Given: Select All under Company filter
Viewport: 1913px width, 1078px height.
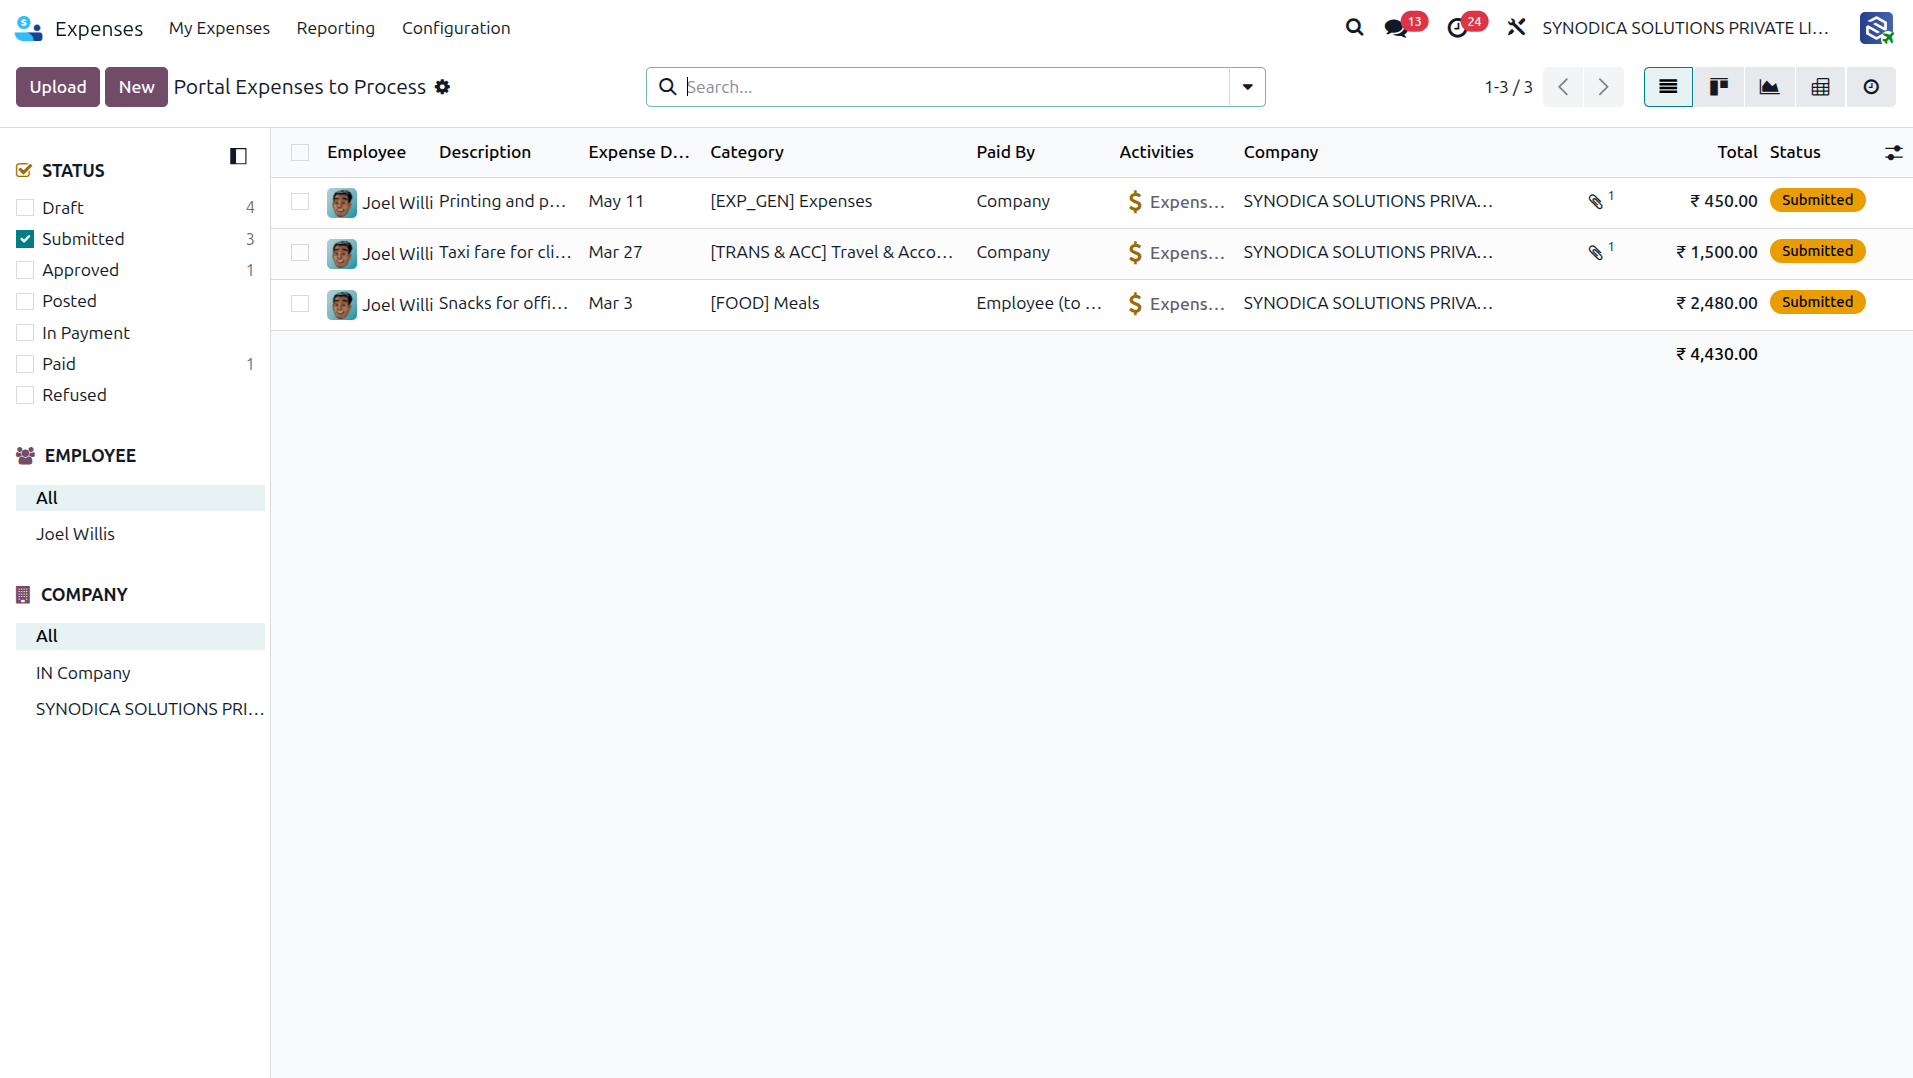Looking at the screenshot, I should pos(140,636).
